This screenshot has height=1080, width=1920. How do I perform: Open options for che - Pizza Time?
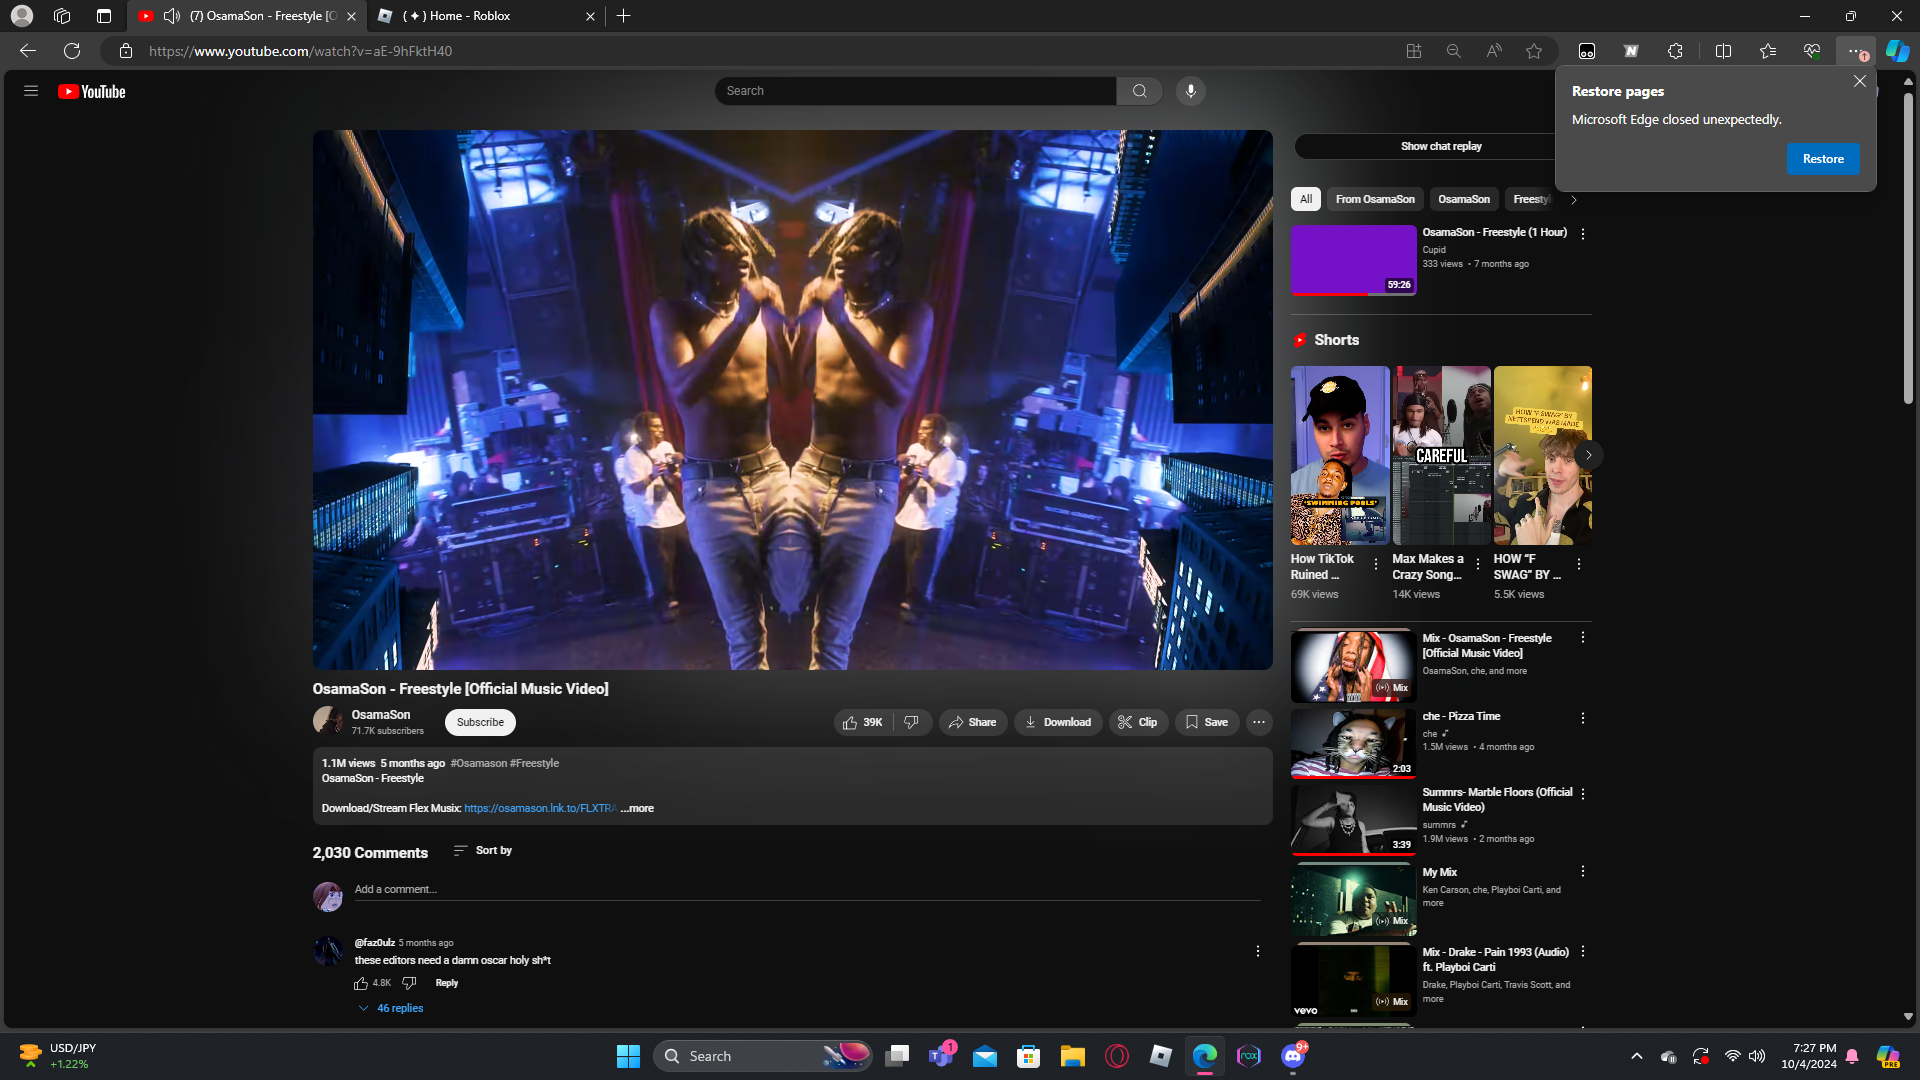point(1583,718)
